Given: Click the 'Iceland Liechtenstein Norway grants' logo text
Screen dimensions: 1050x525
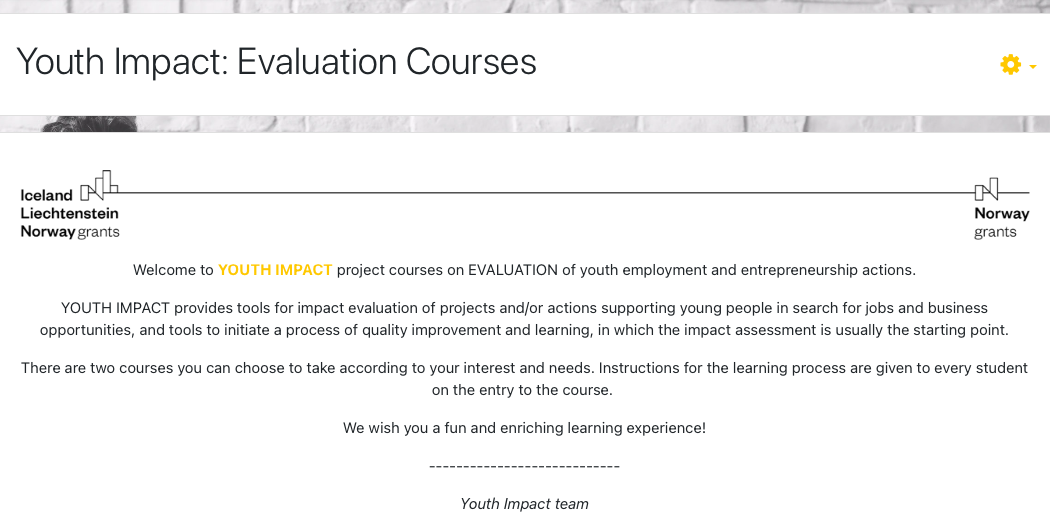Looking at the screenshot, I should click(69, 214).
